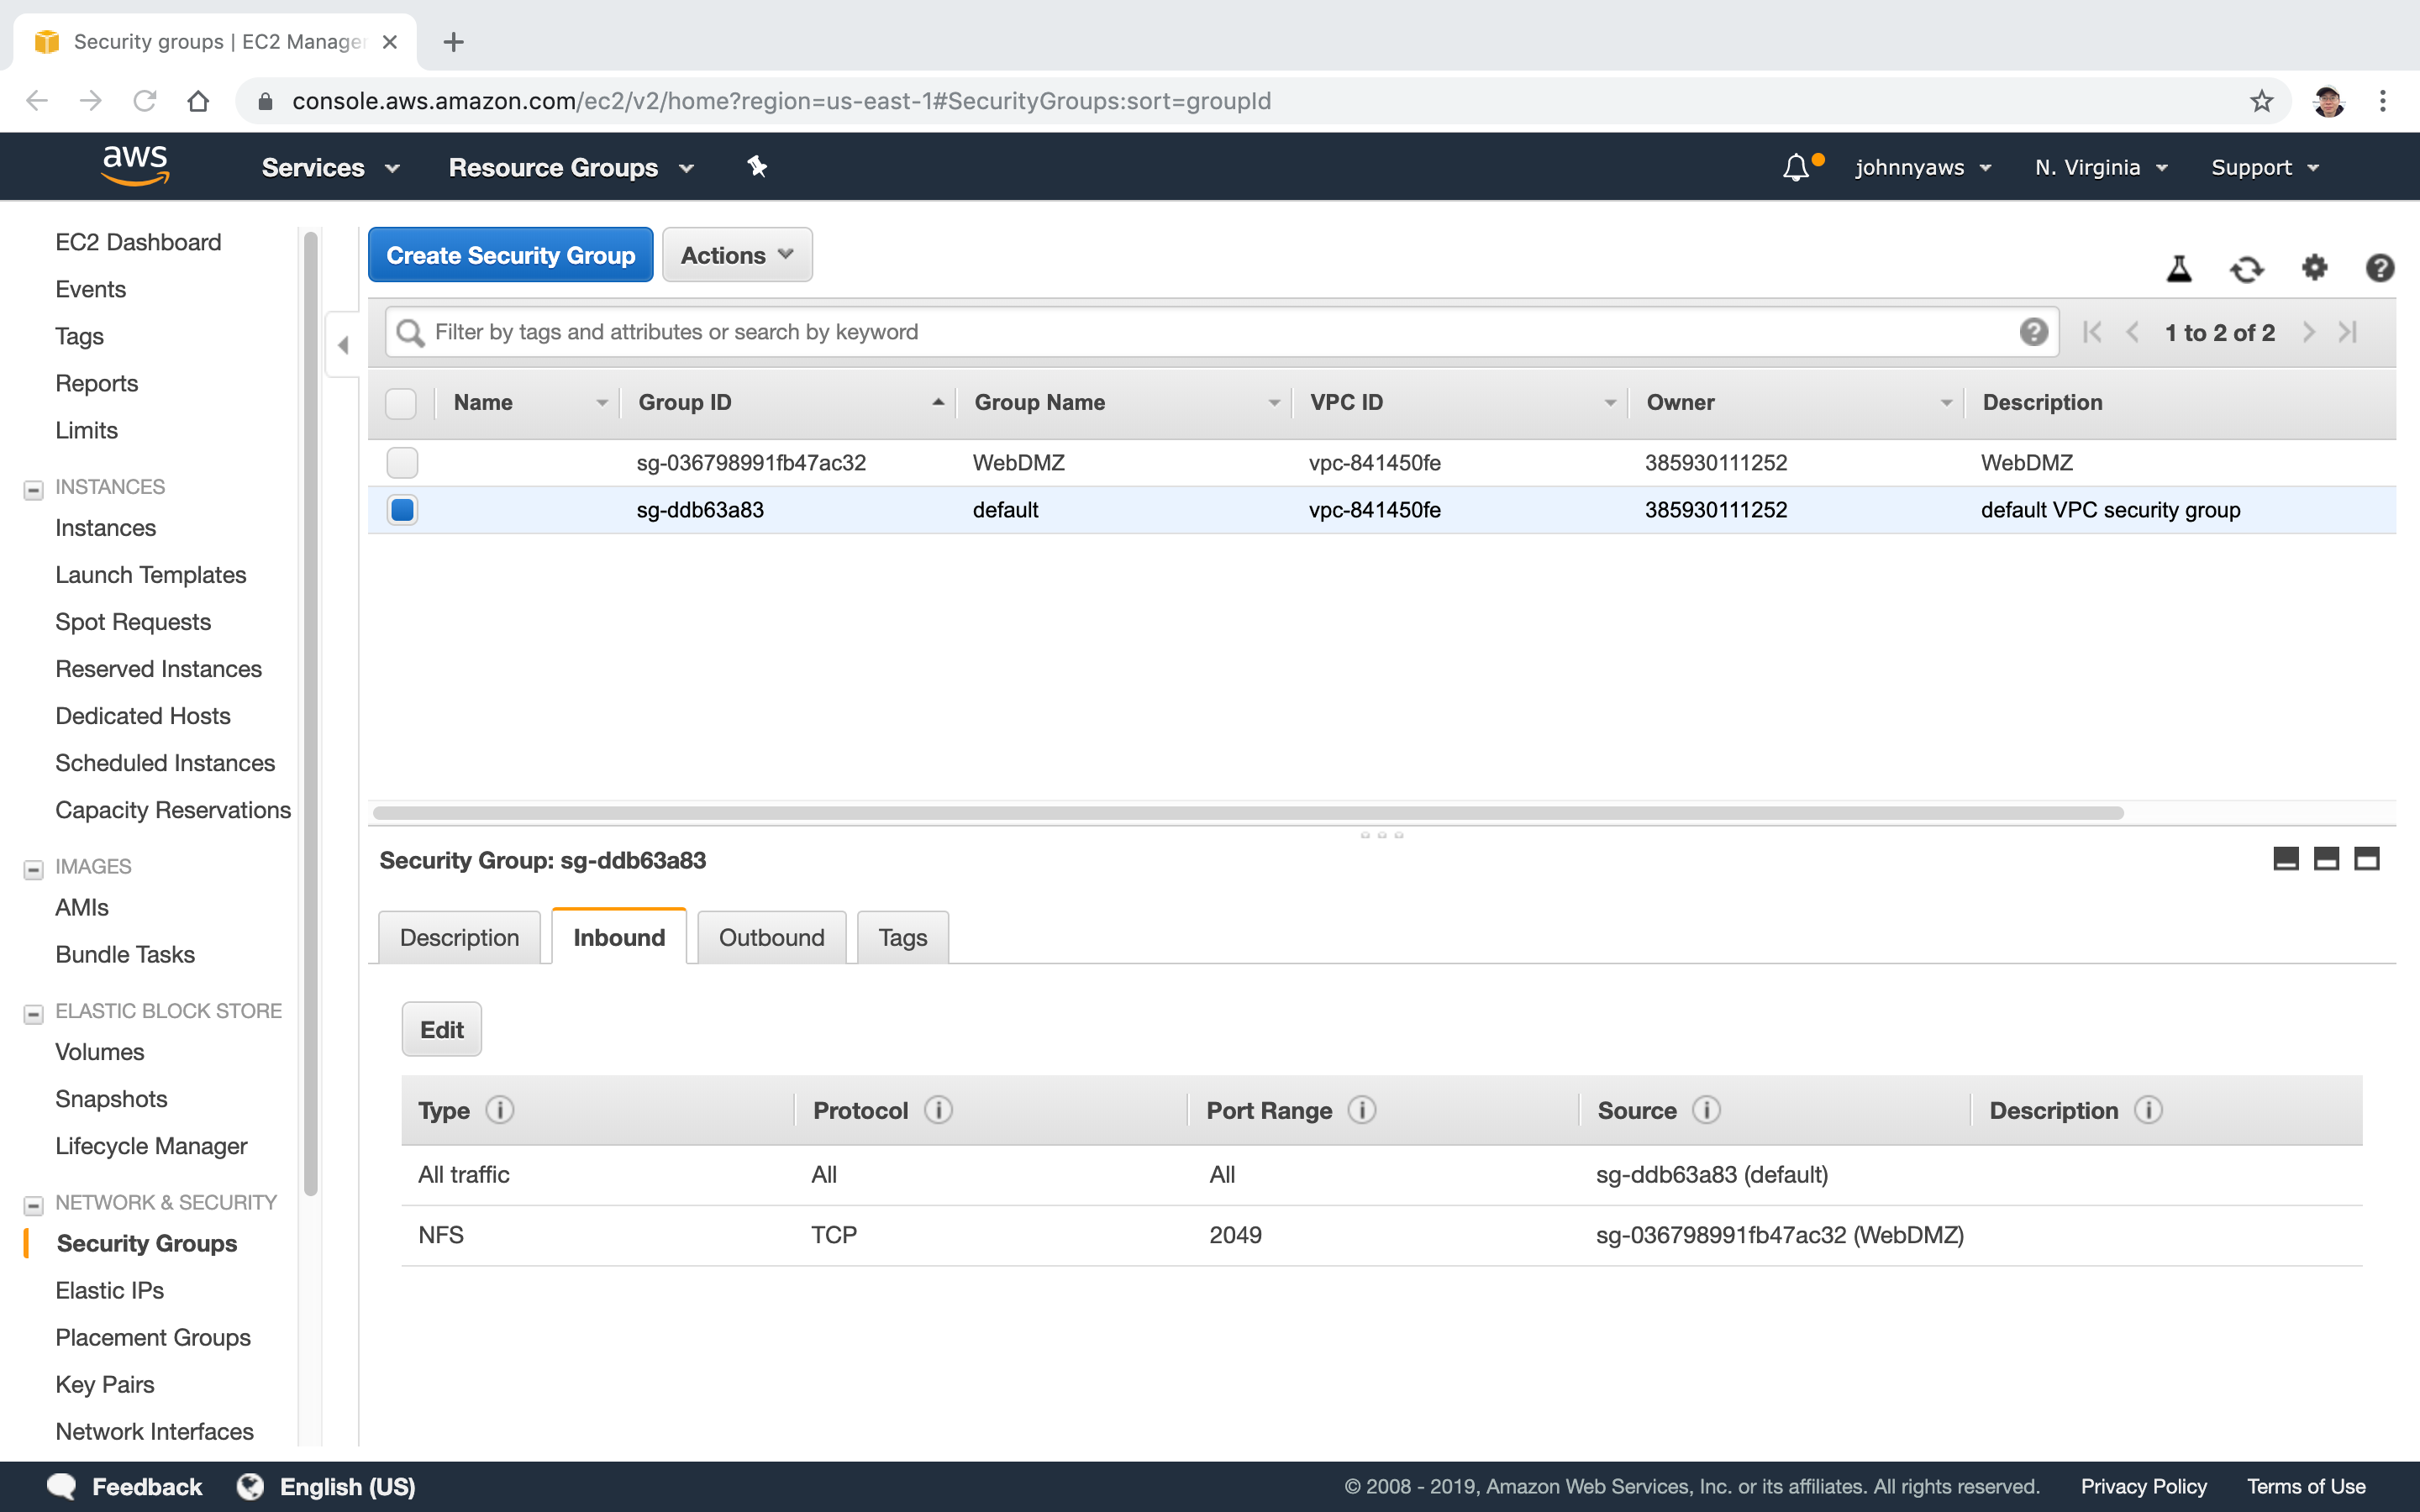2420x1512 pixels.
Task: Click the Feedback link in footer
Action: [x=125, y=1487]
